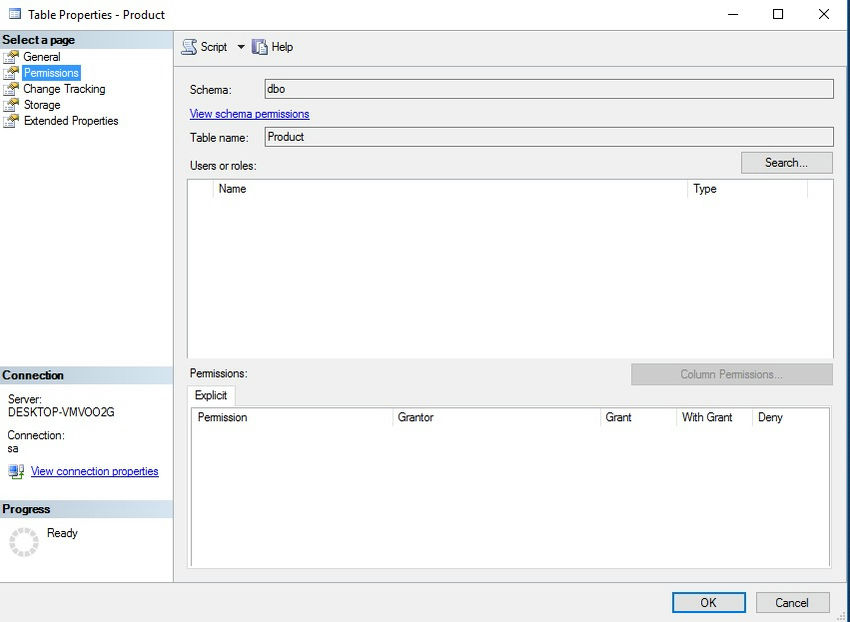Open View schema permissions link
850x622 pixels.
click(249, 113)
